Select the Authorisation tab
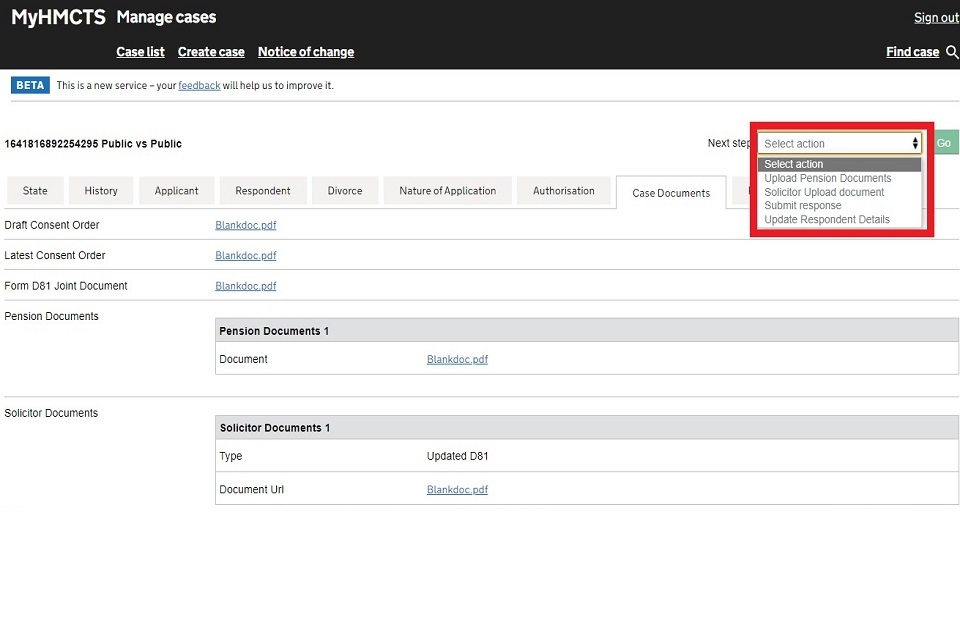 [564, 191]
